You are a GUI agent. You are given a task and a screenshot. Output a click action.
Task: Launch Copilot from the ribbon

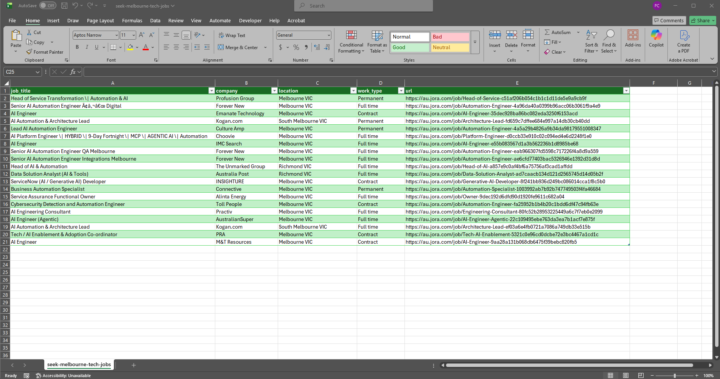click(x=656, y=39)
